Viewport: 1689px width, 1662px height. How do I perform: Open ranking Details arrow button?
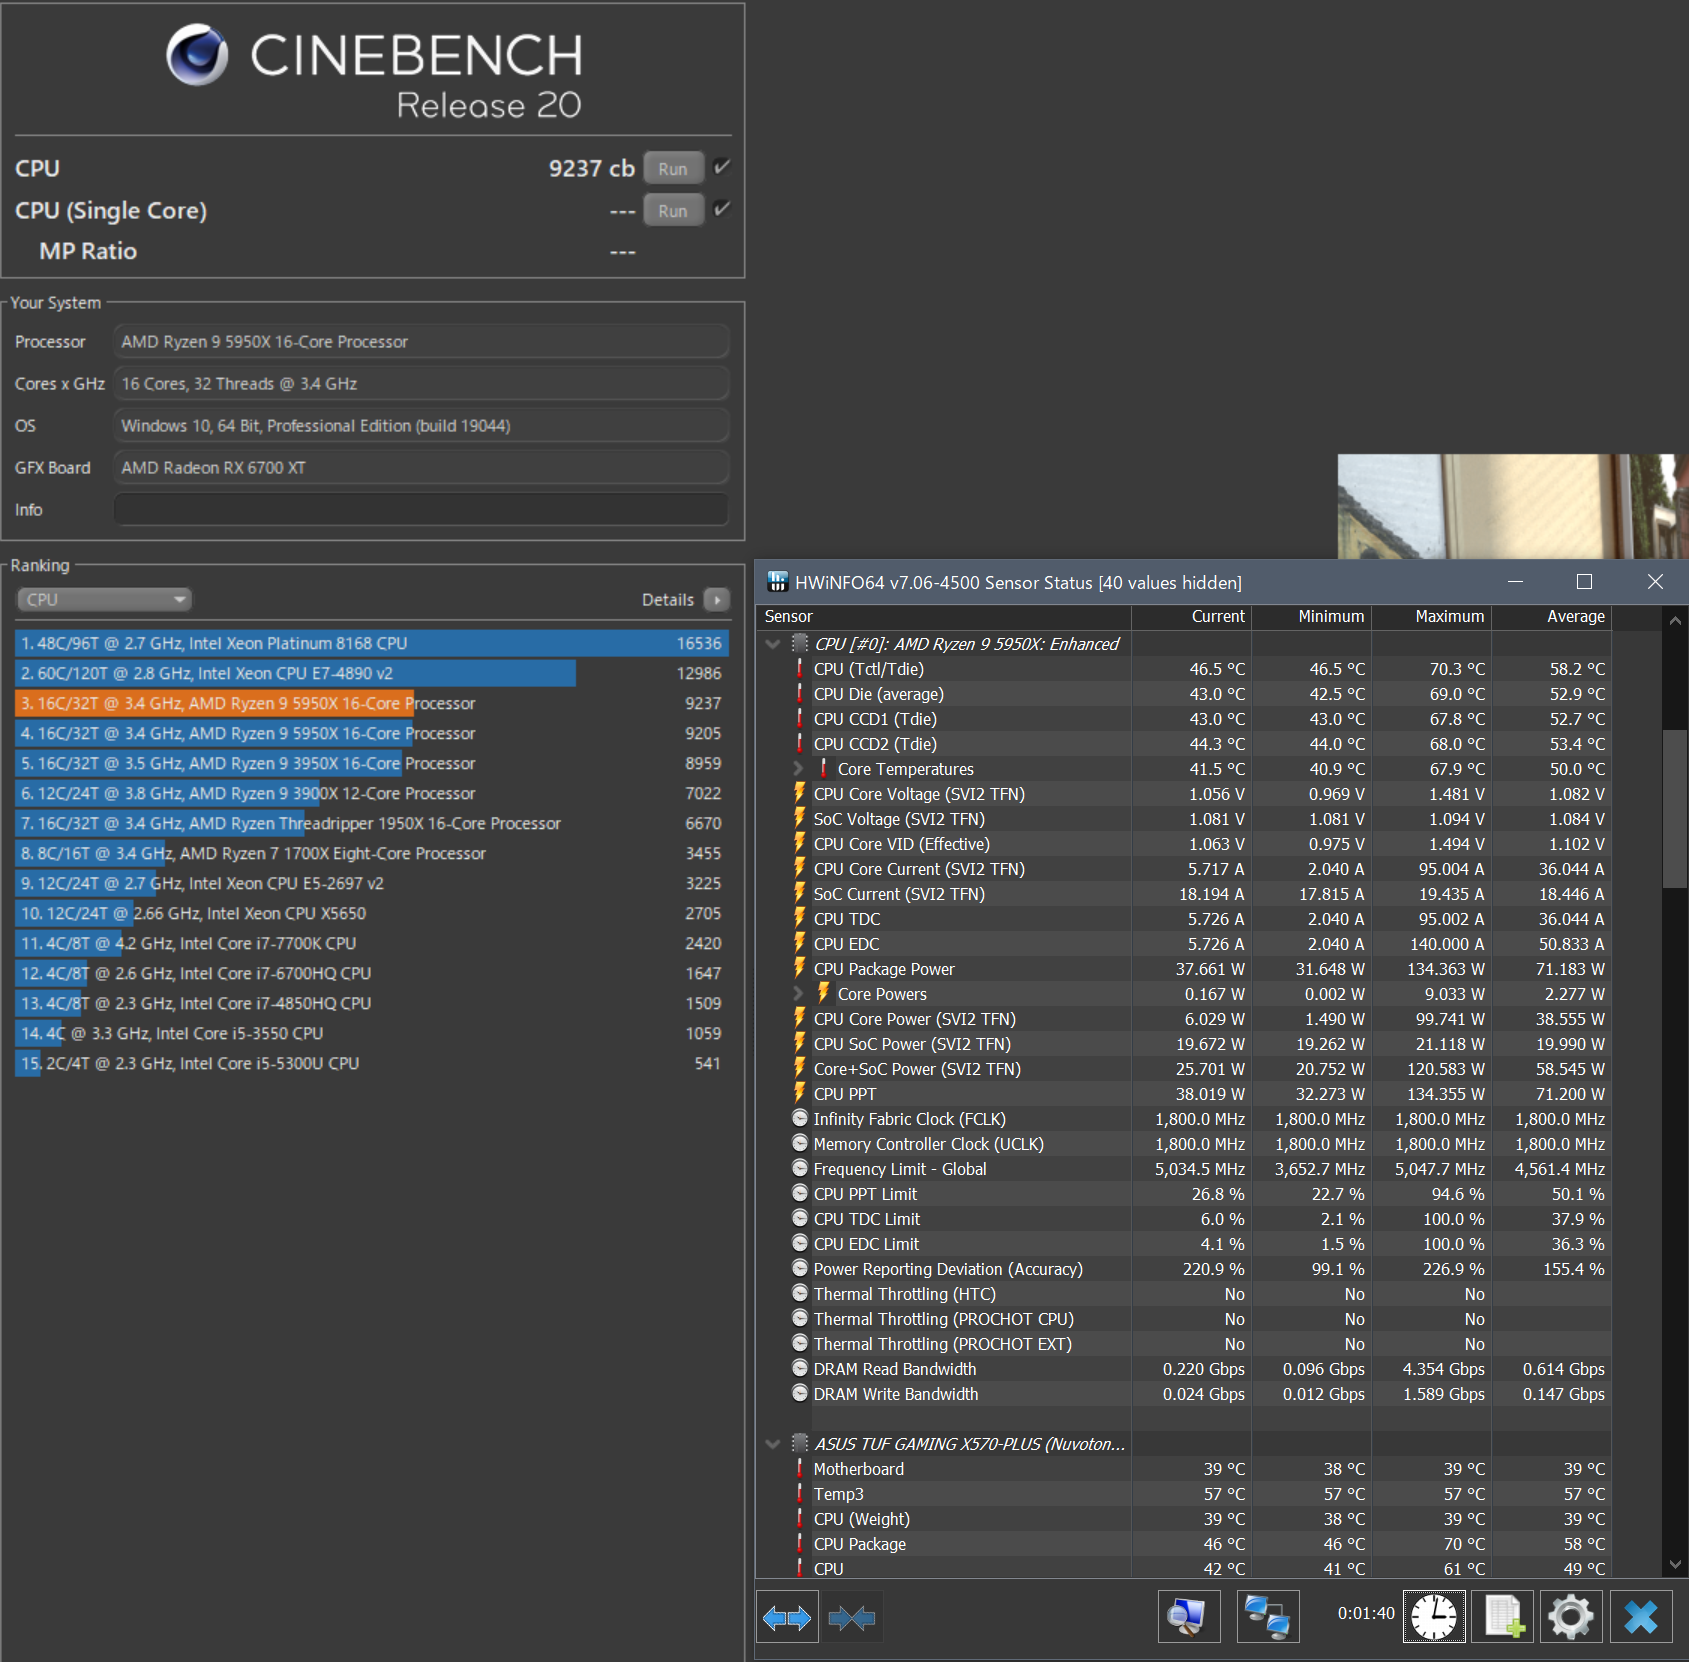717,599
